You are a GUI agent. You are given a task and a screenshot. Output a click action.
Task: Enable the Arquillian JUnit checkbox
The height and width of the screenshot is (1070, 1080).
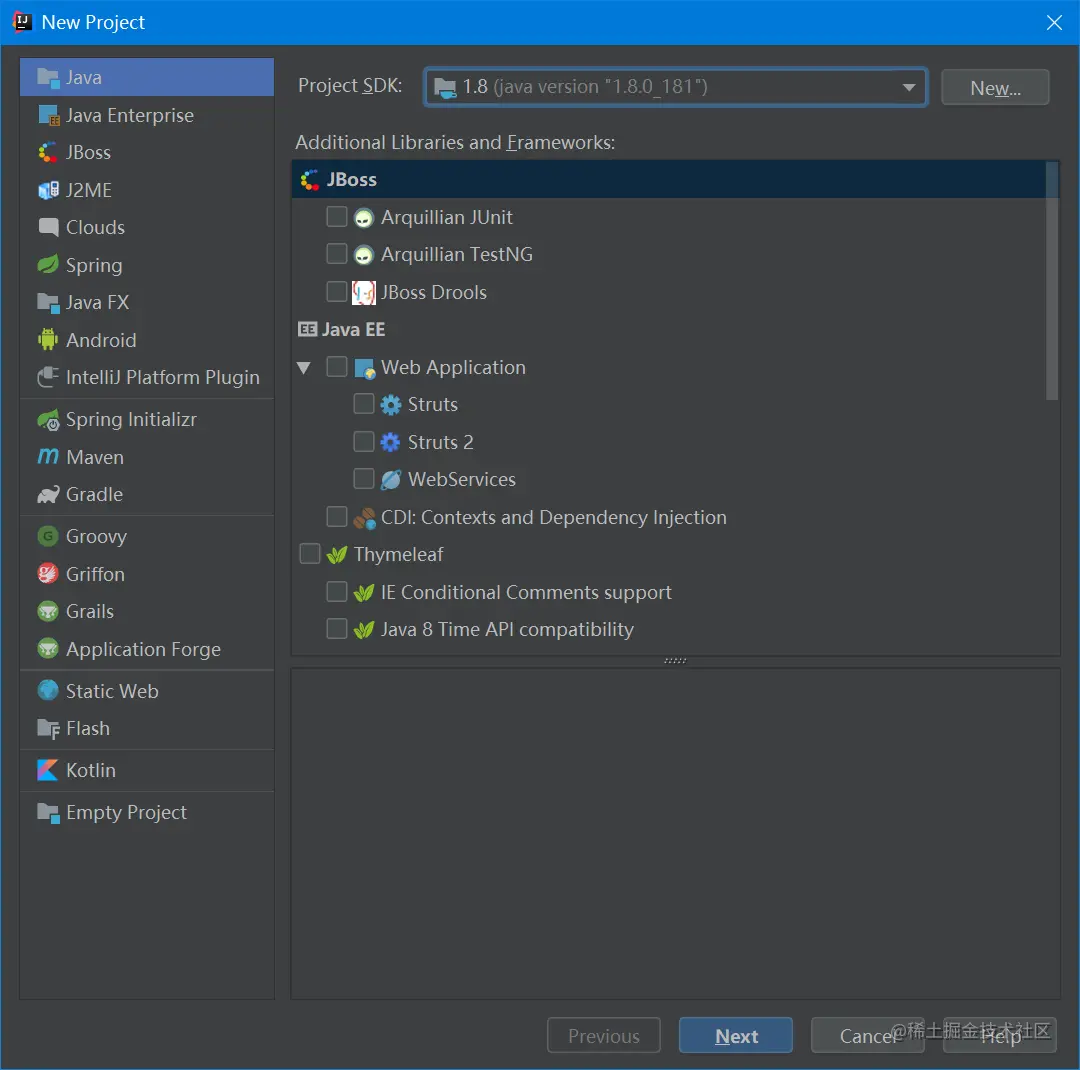coord(337,216)
